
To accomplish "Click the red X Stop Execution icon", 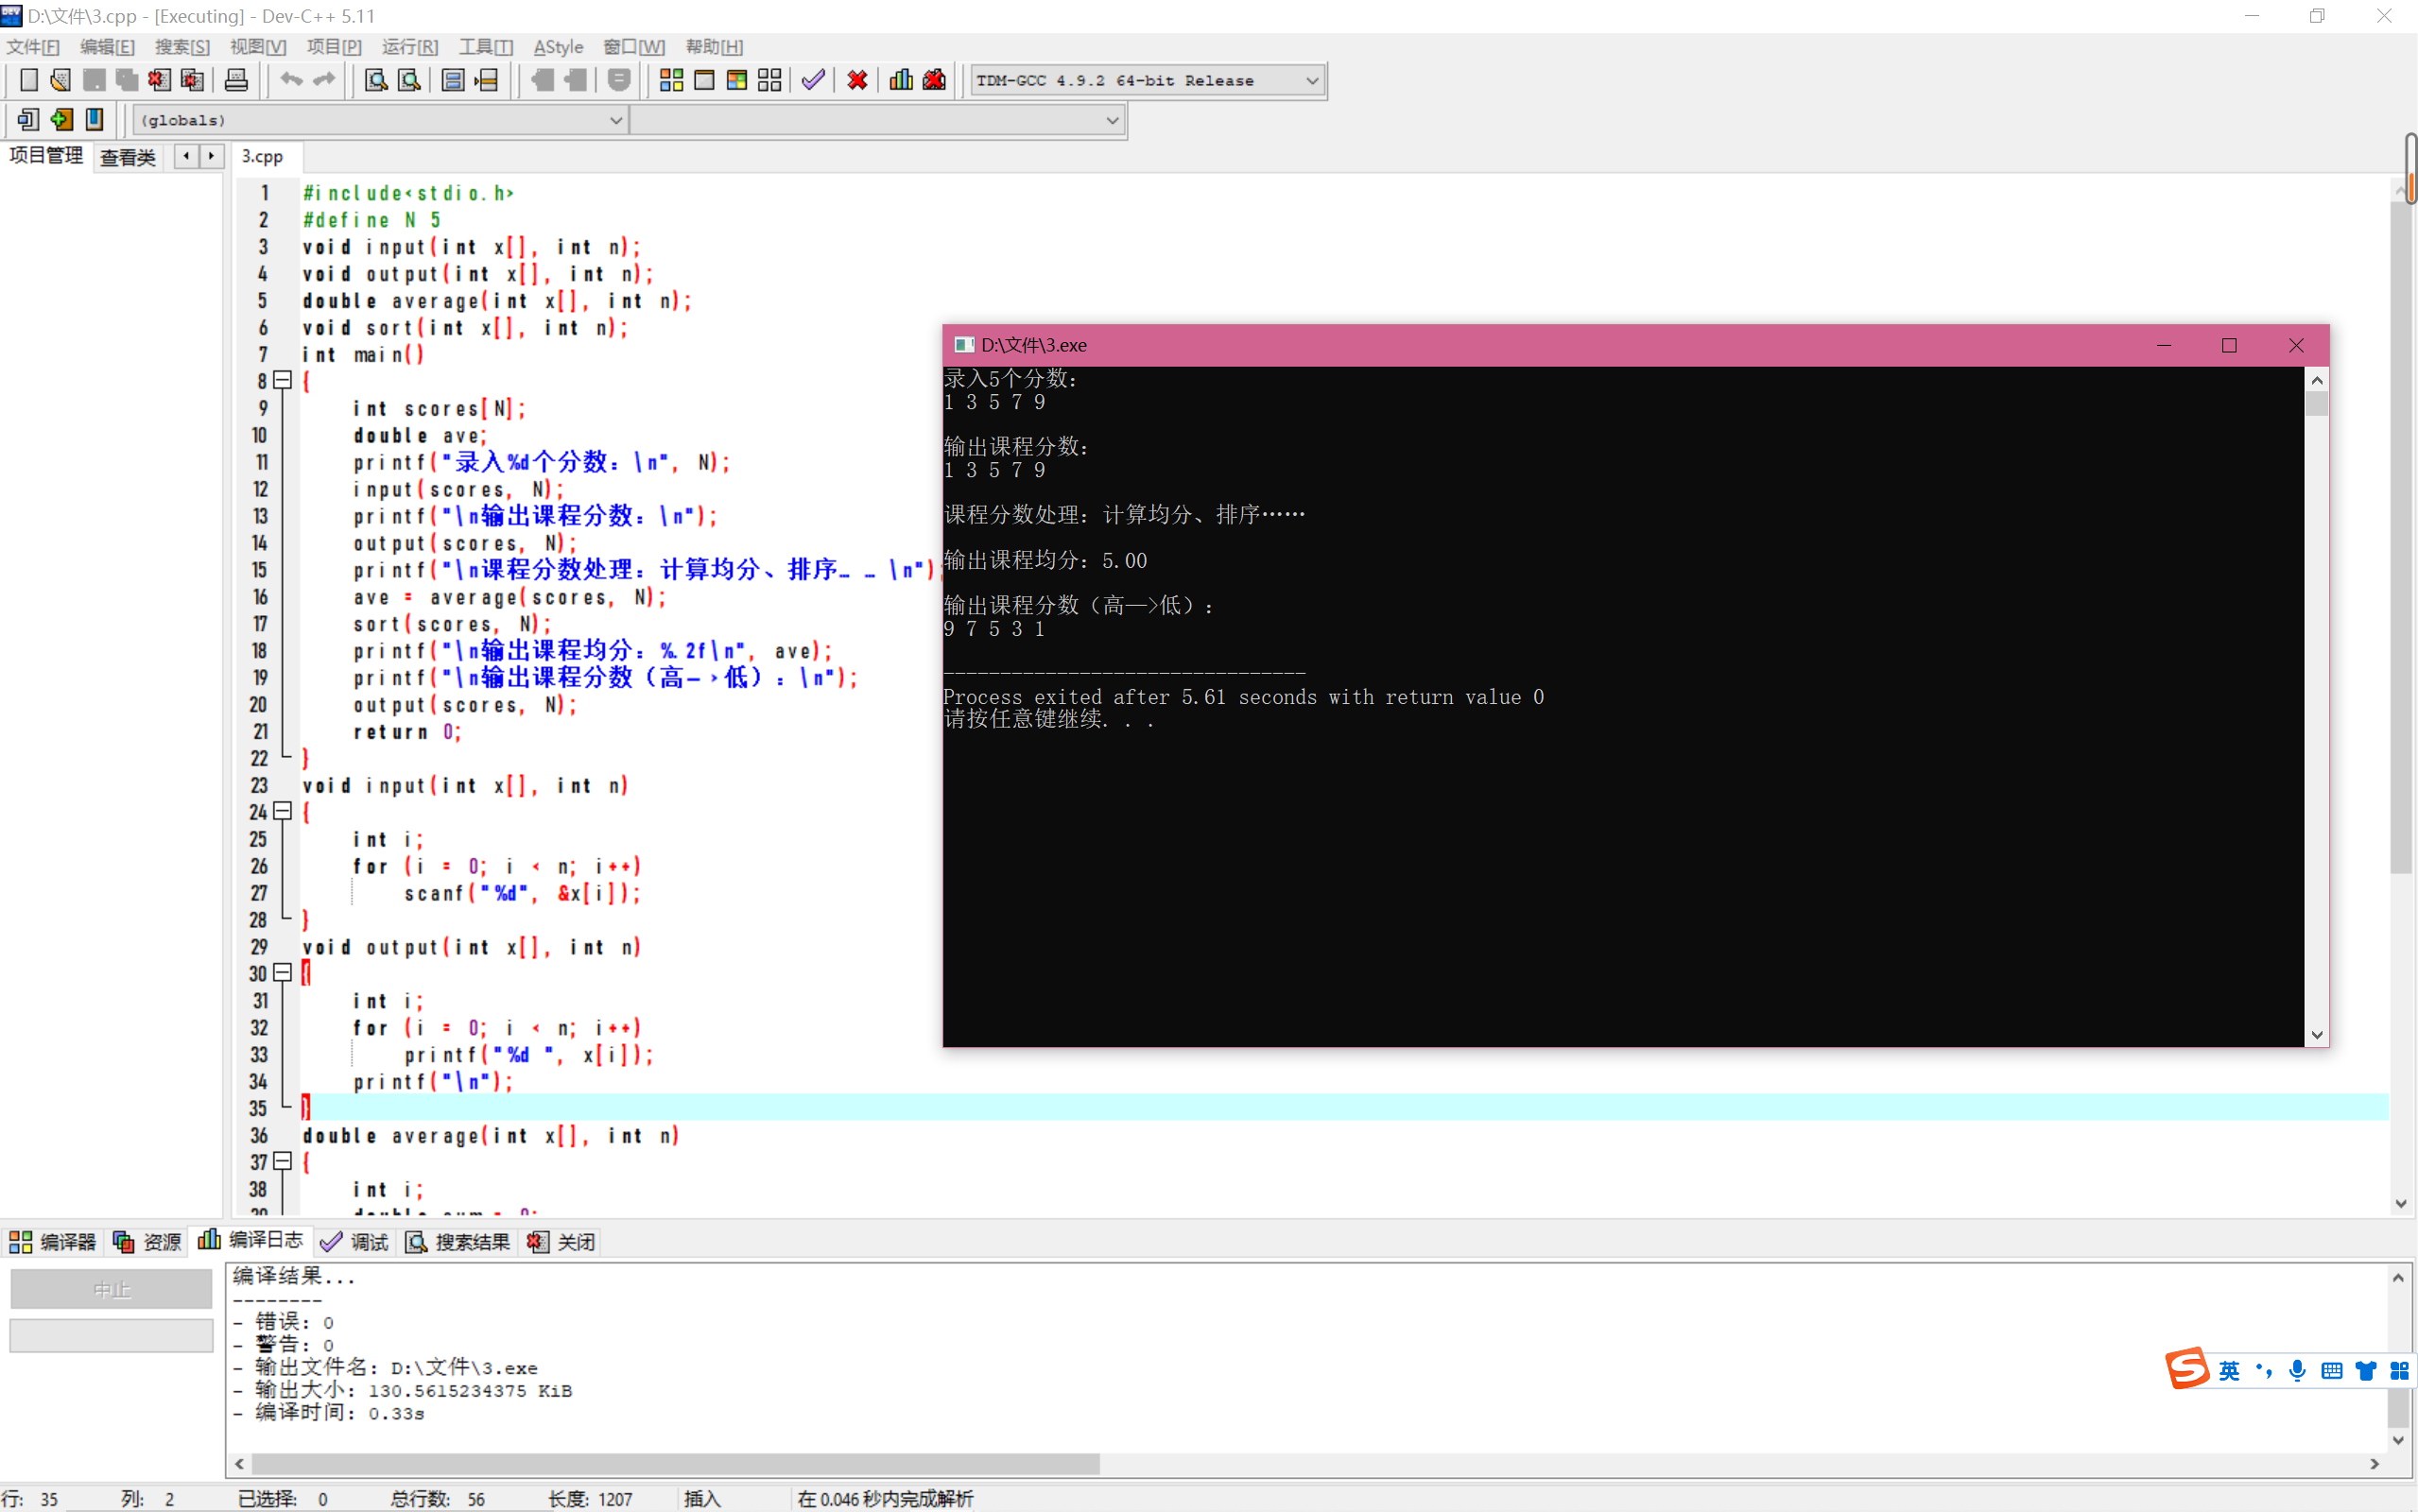I will [857, 80].
